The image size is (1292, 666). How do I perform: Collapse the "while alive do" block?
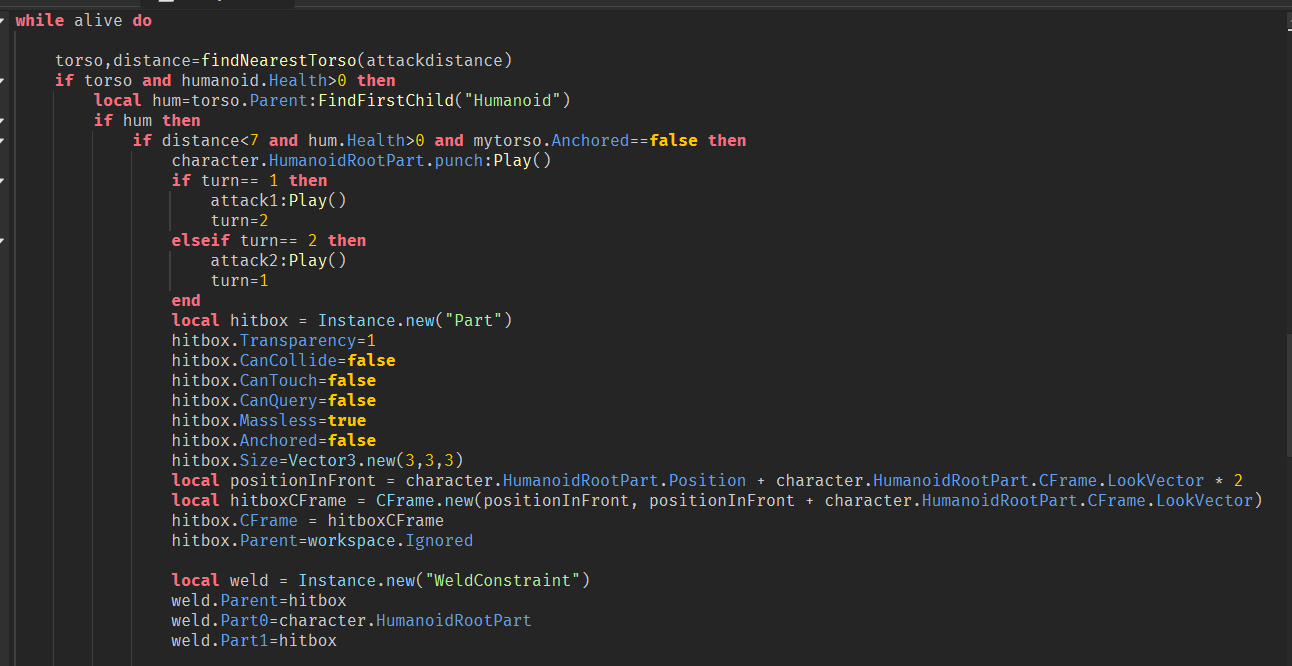tap(6, 20)
